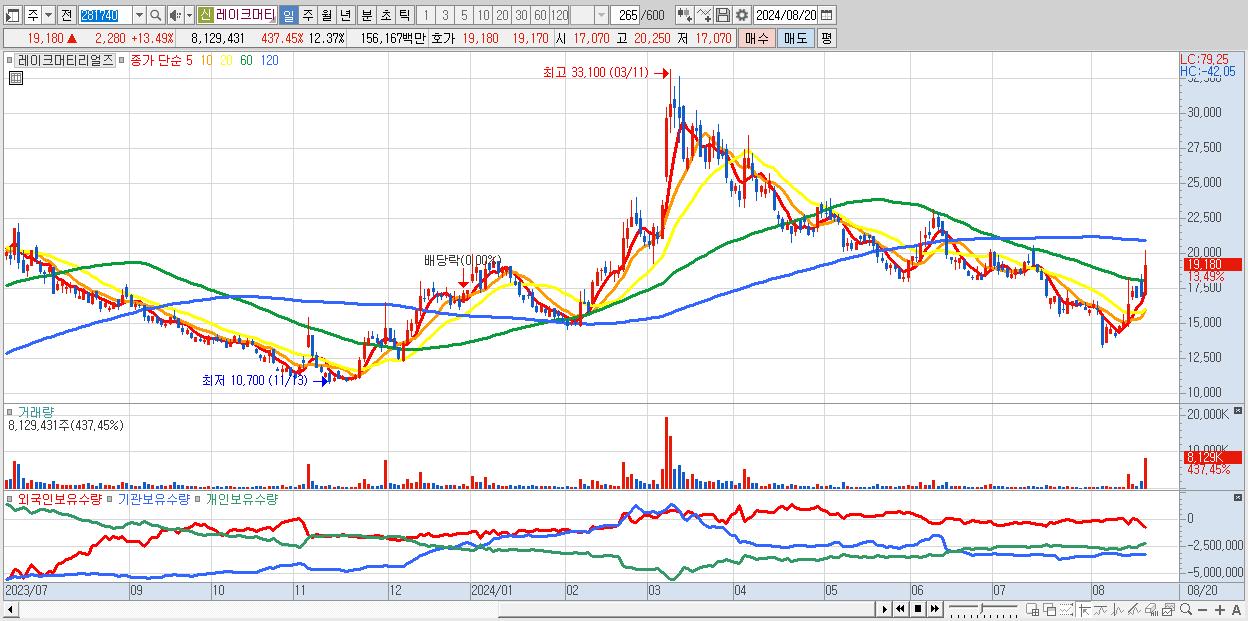Image resolution: width=1248 pixels, height=621 pixels.
Task: Choose the 20 interval preset button
Action: coord(502,15)
